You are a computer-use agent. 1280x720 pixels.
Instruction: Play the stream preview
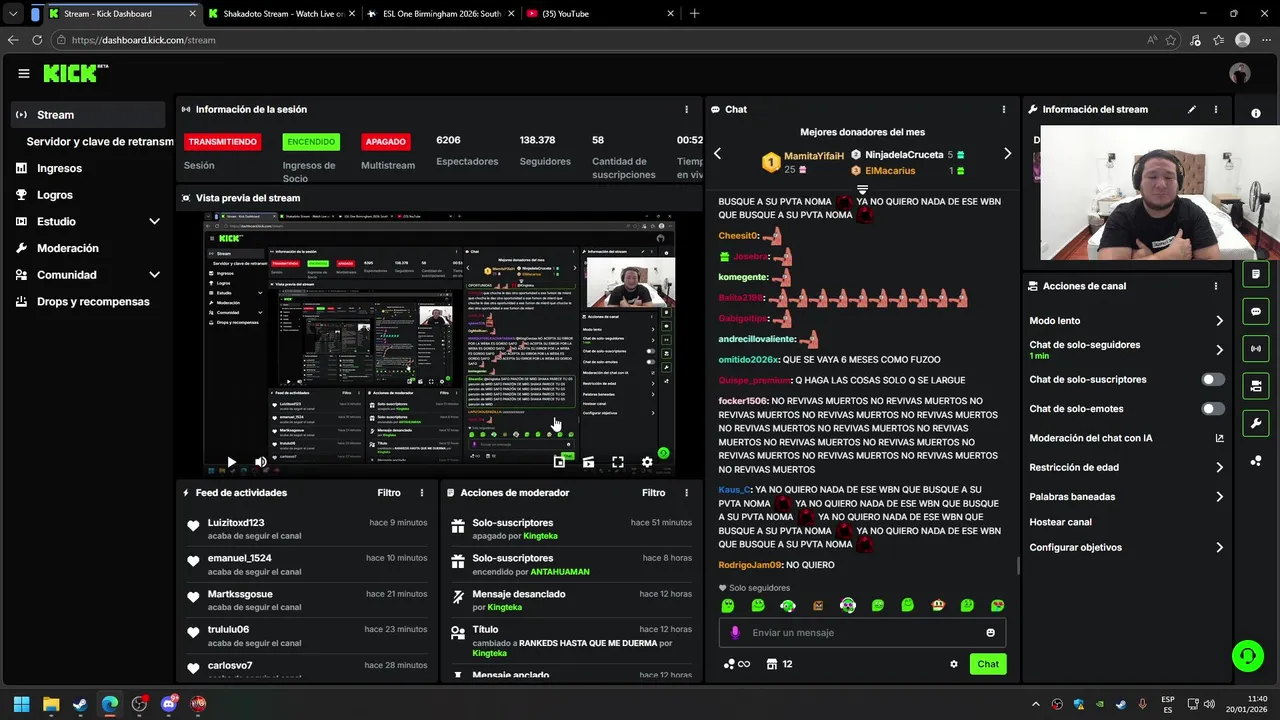pyautogui.click(x=231, y=462)
